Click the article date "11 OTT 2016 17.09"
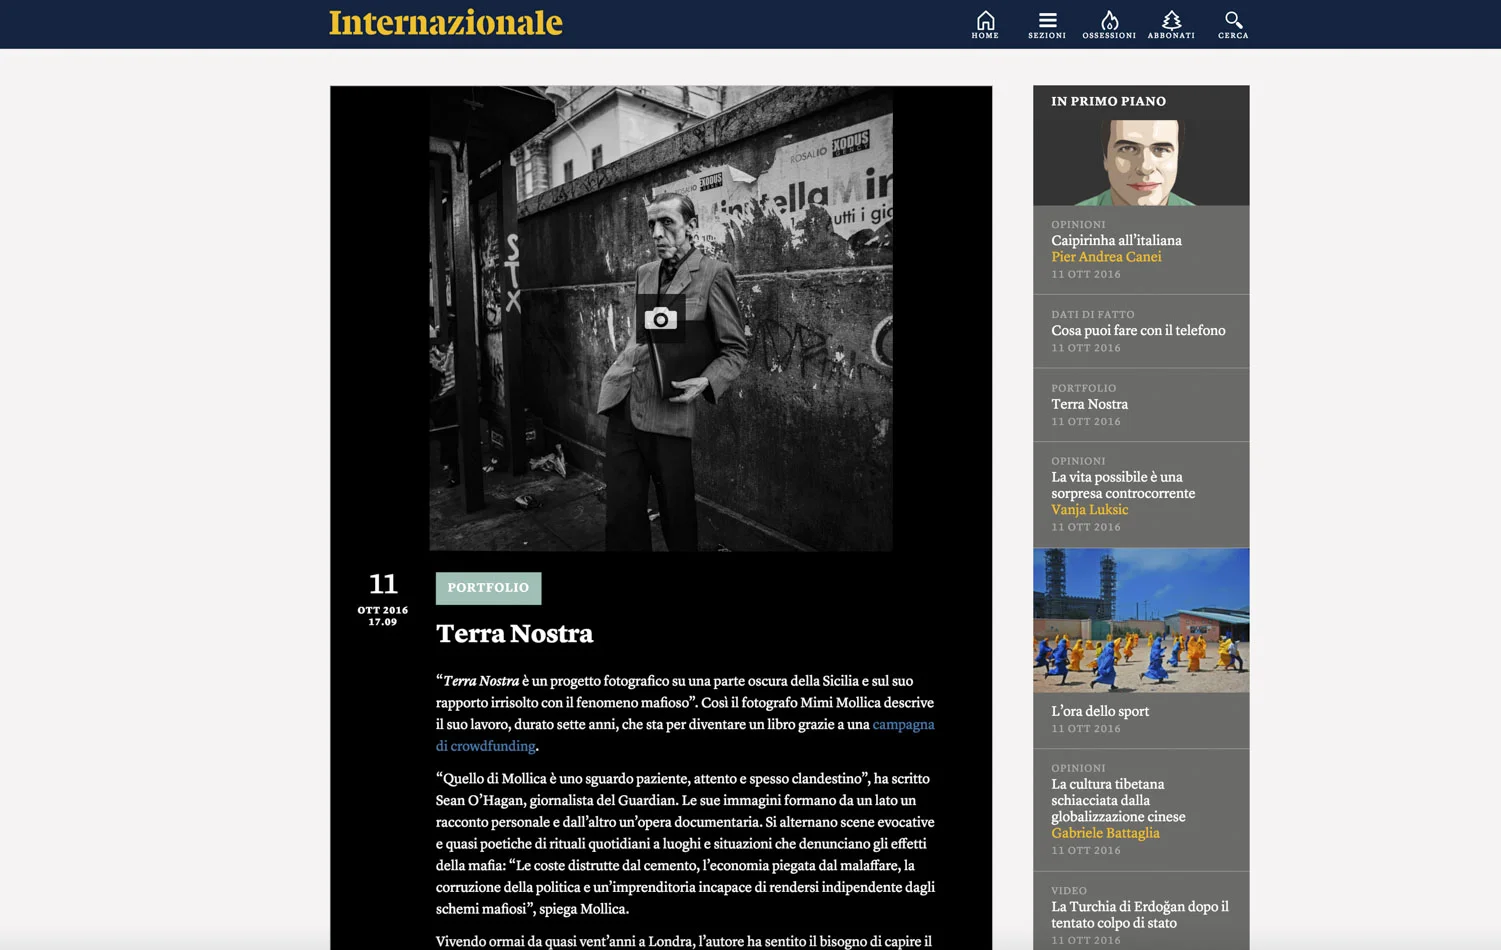1501x950 pixels. click(x=383, y=599)
